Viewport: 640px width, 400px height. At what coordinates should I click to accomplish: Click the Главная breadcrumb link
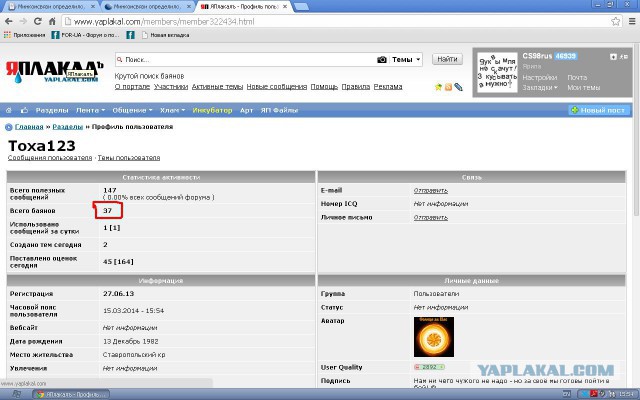(29, 127)
